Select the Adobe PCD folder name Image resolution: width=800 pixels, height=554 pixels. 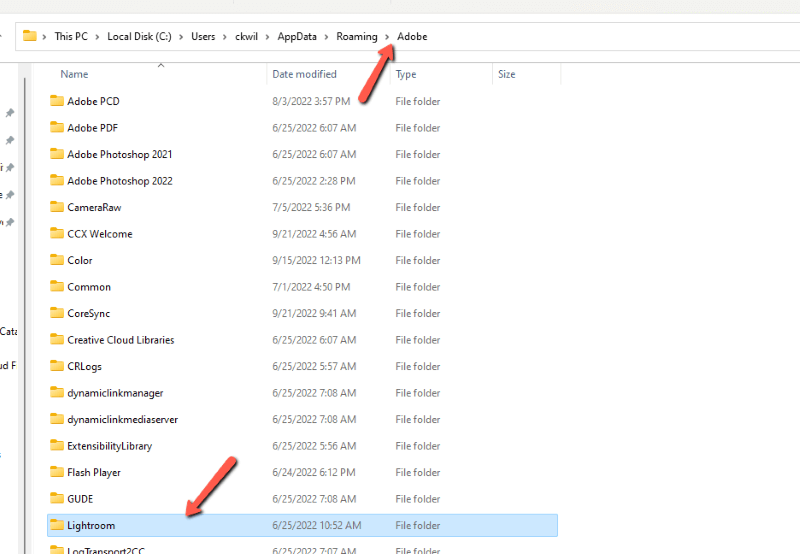tap(93, 101)
